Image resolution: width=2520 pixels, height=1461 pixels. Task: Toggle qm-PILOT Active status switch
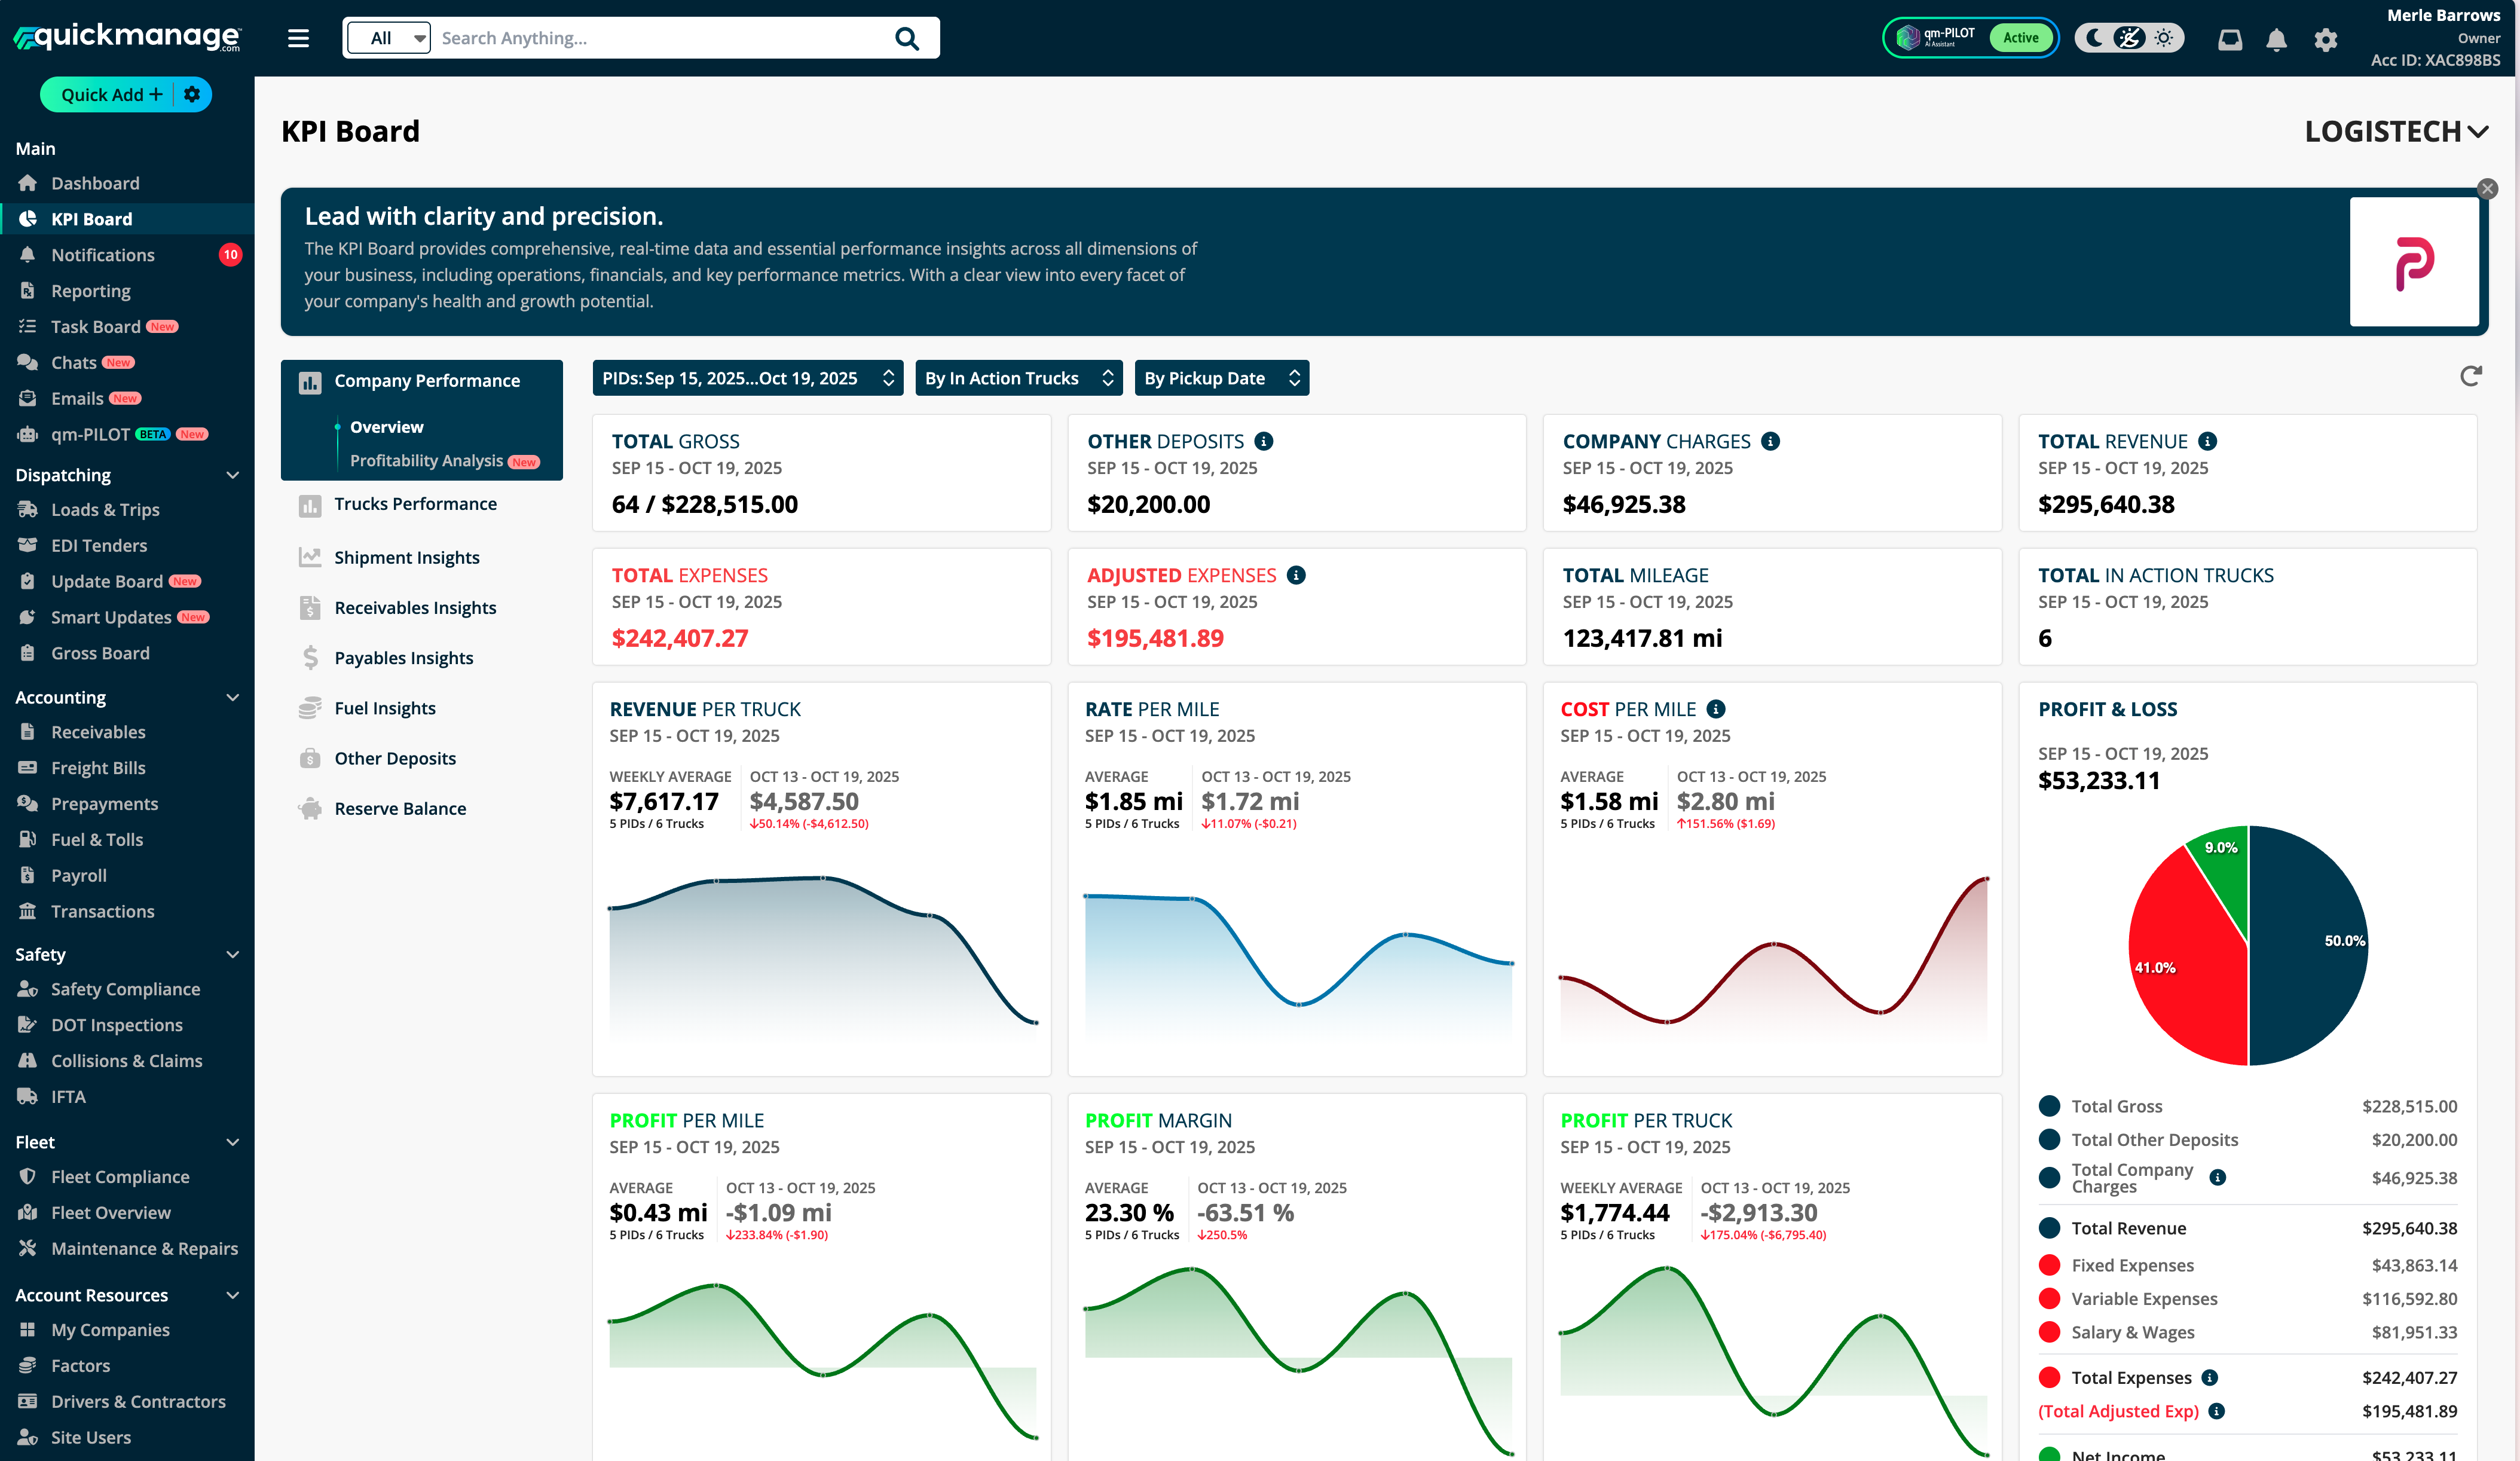coord(2020,38)
